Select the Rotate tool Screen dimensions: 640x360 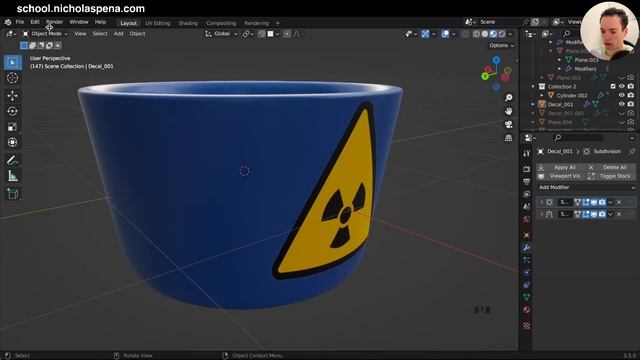tap(13, 111)
